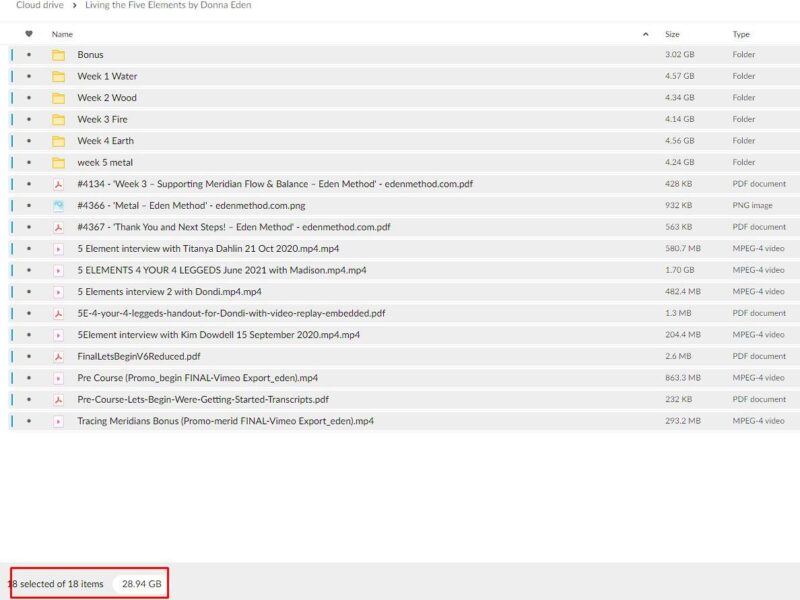The height and width of the screenshot is (600, 800).
Task: Click the PNG image icon for #4366 Metal file
Action: [x=58, y=206]
